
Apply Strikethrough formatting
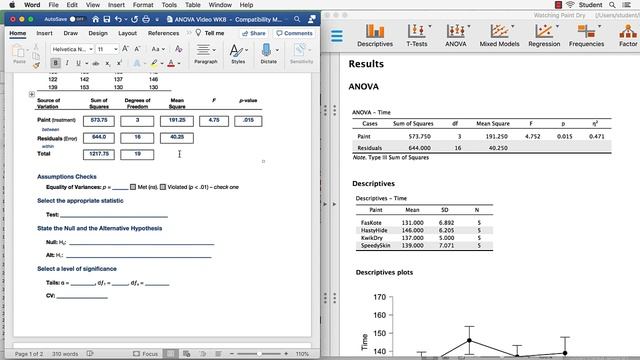pos(96,63)
